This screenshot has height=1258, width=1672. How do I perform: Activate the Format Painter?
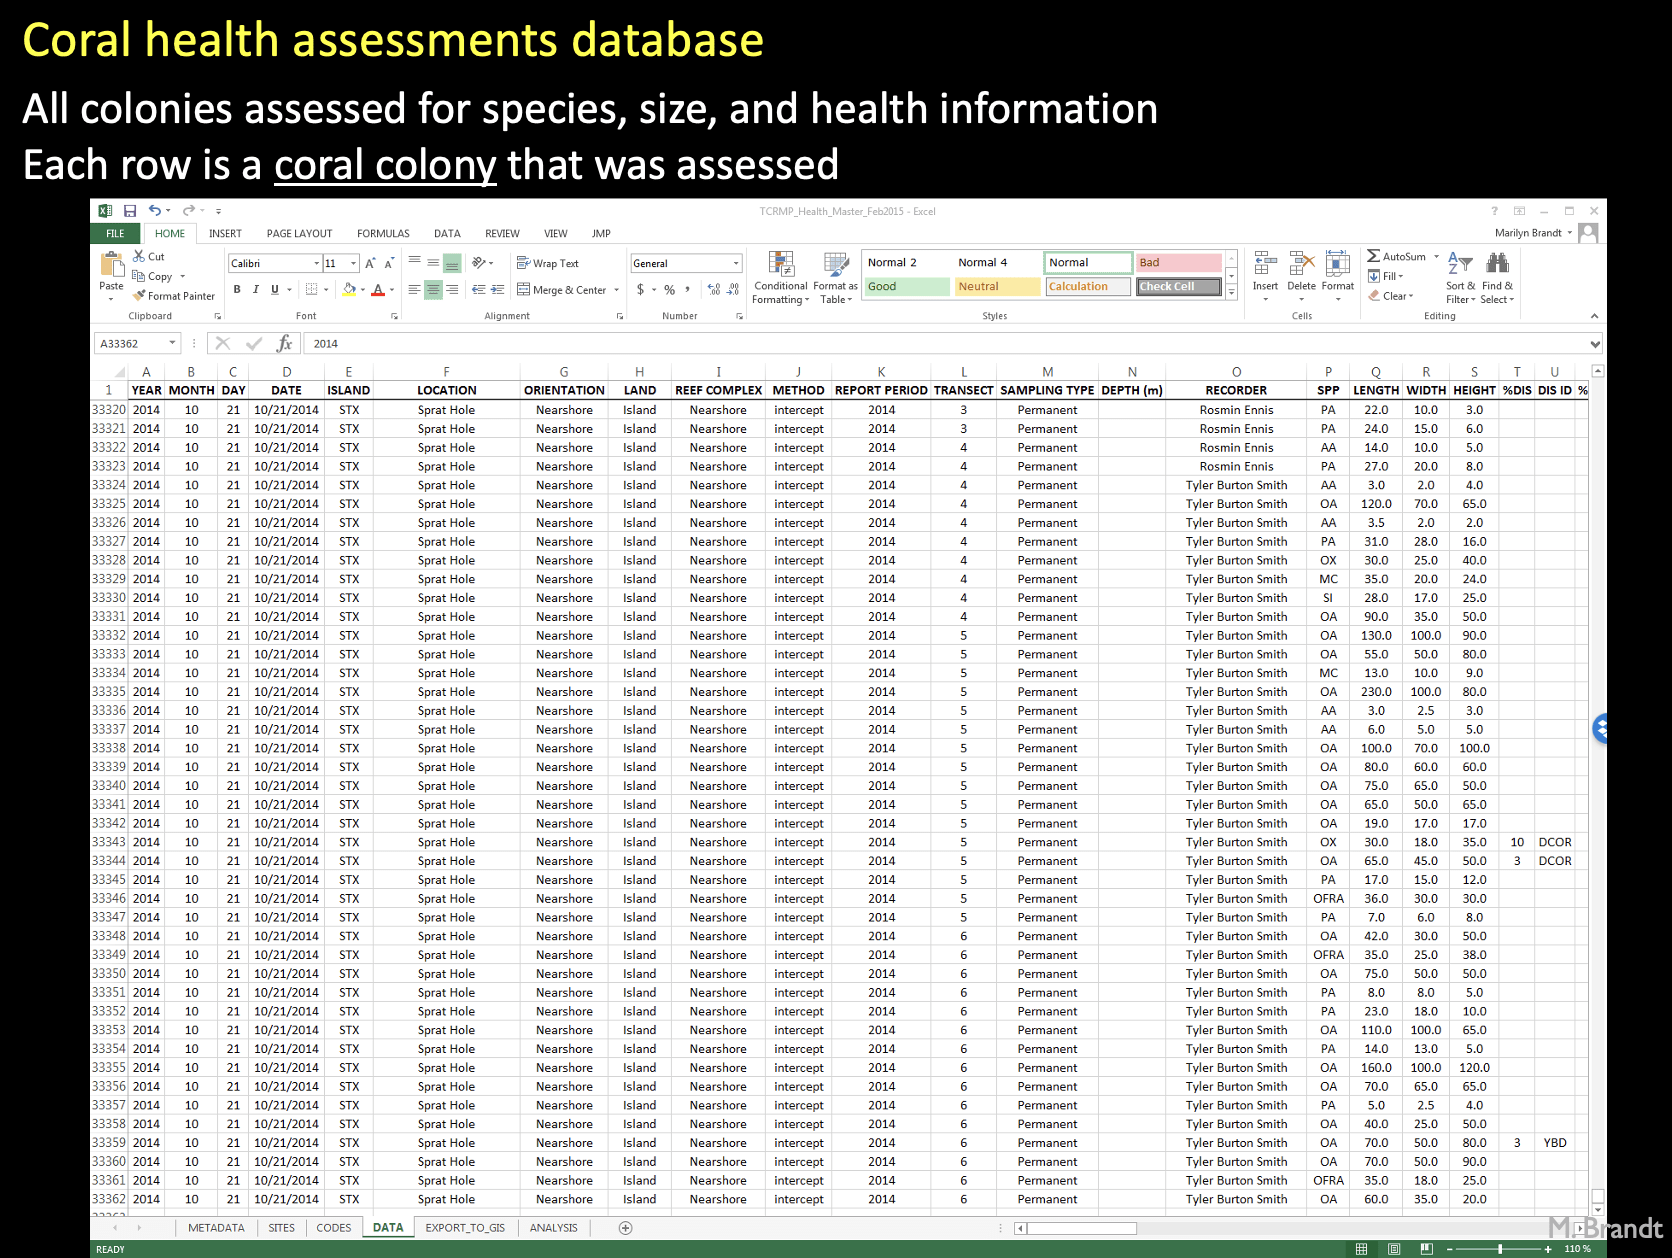pos(174,296)
